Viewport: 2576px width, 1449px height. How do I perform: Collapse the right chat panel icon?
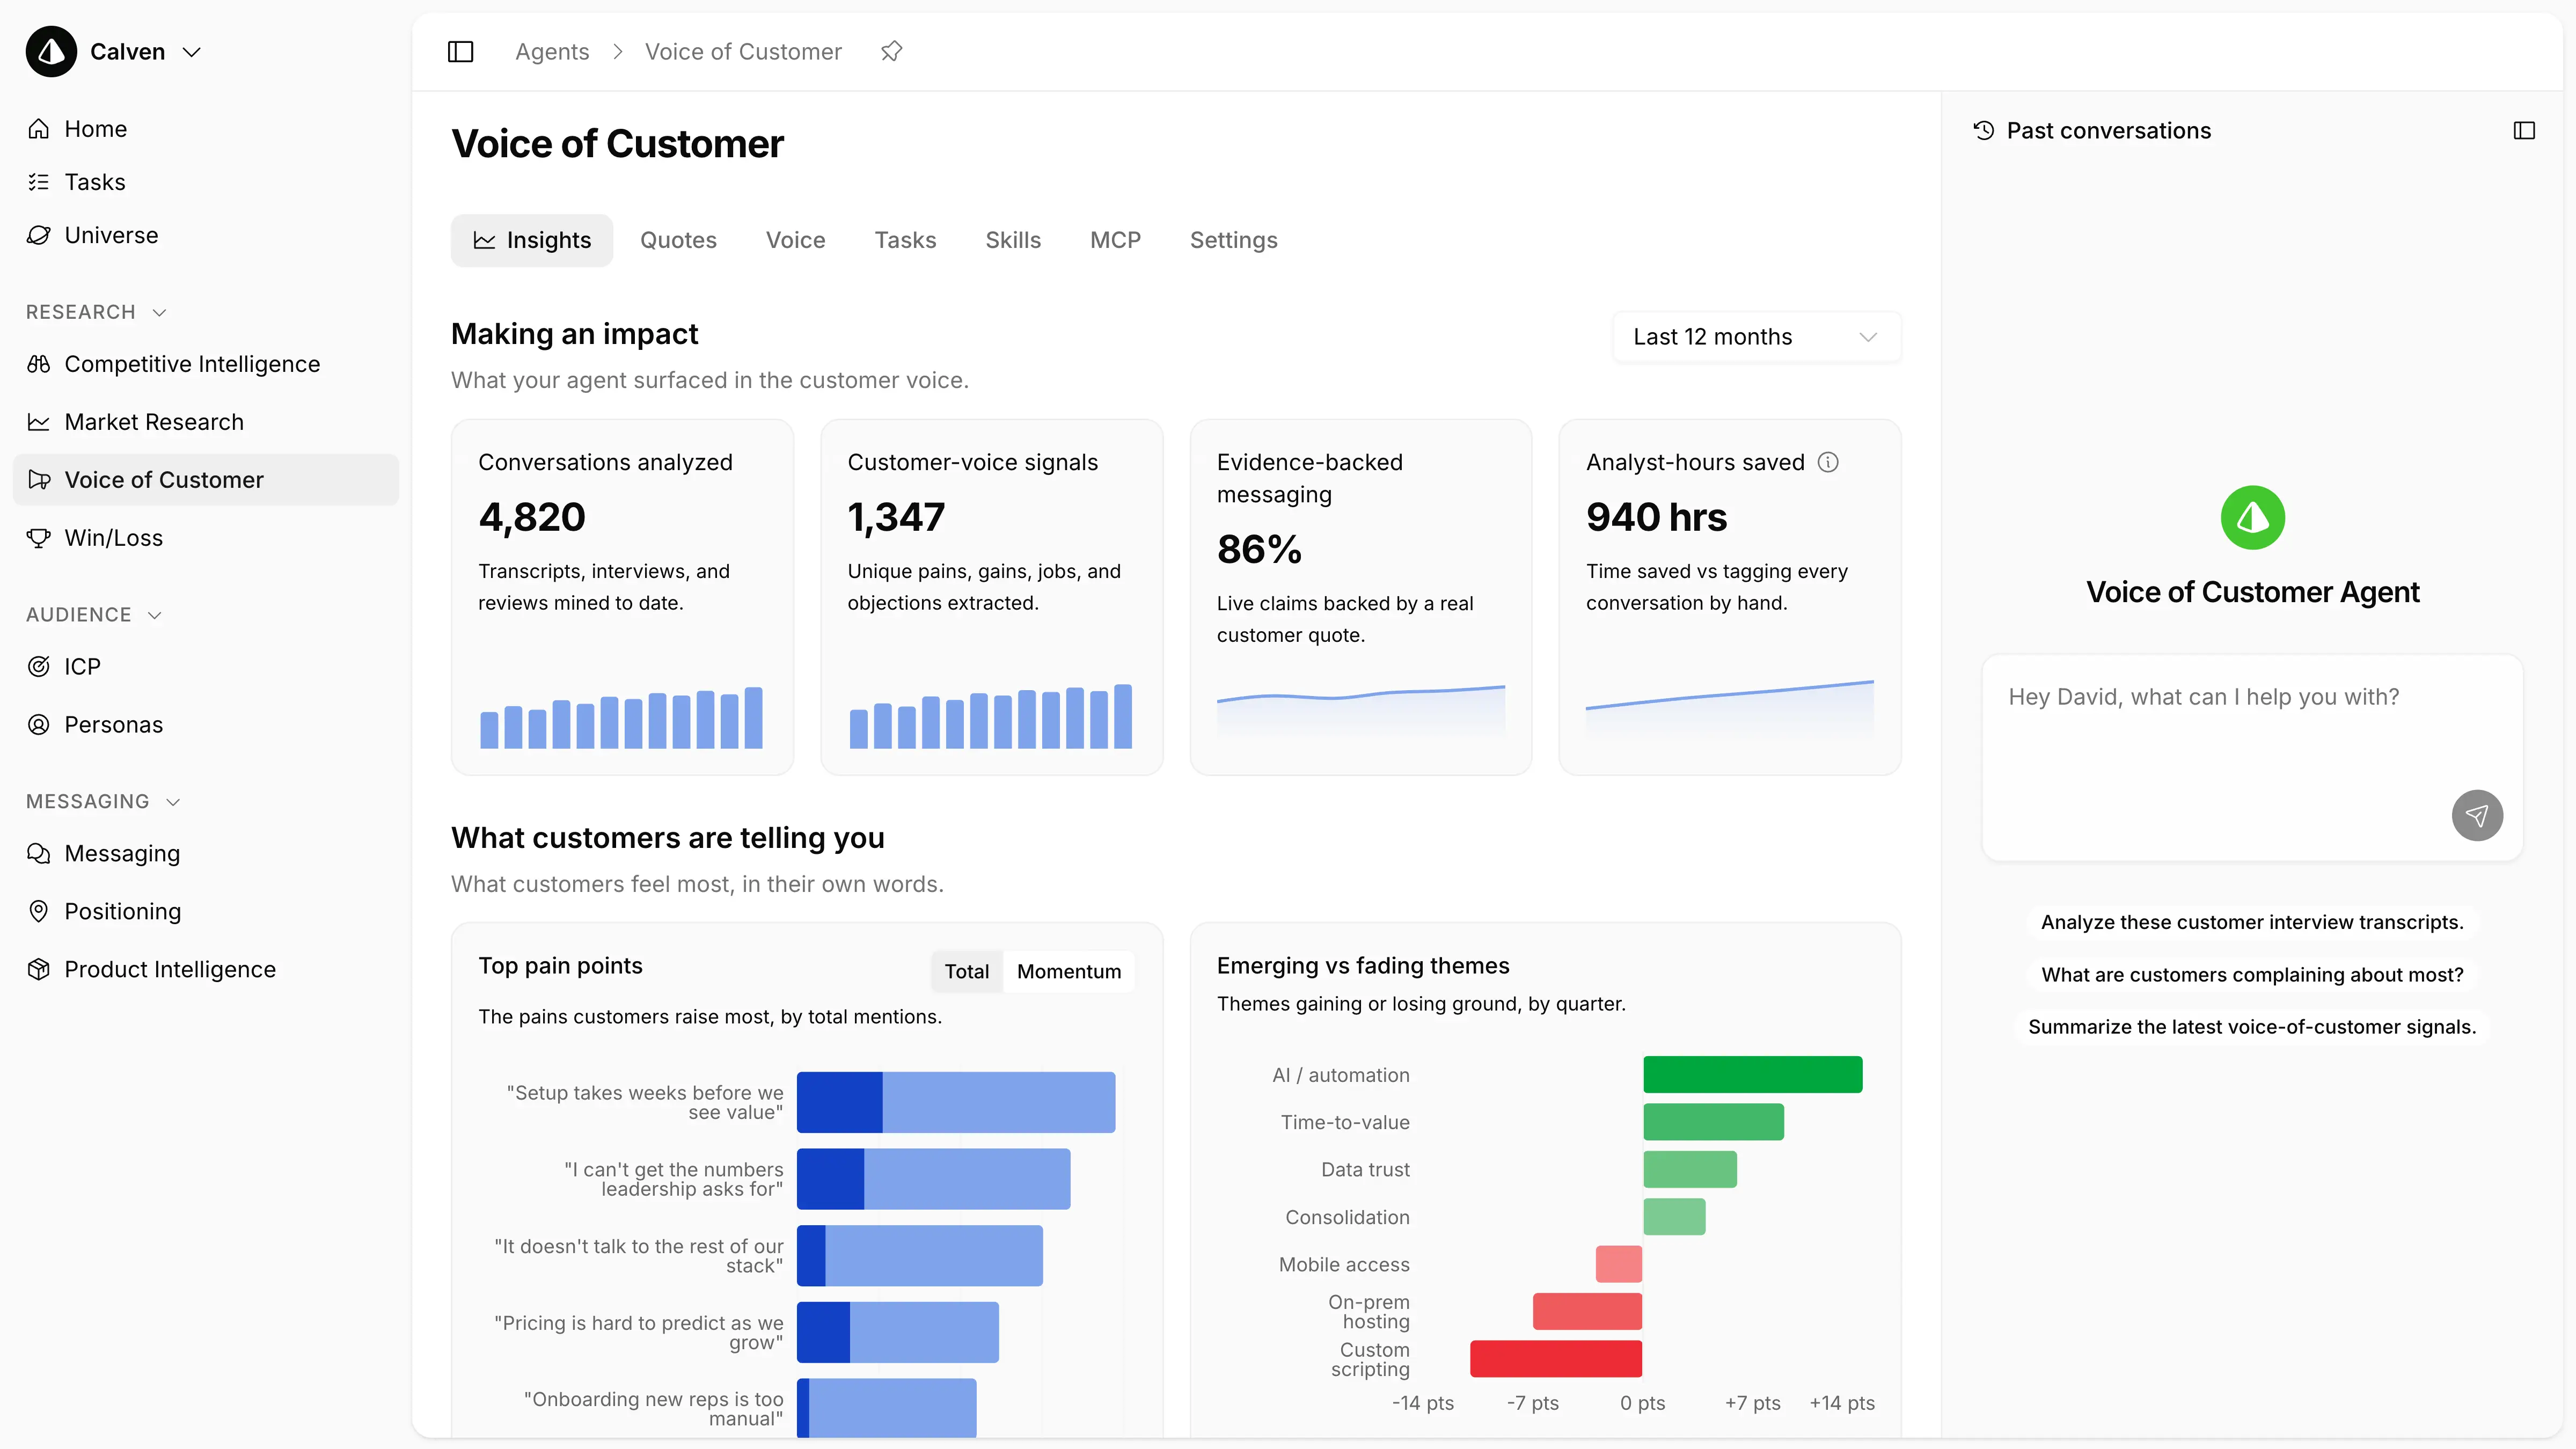(x=2524, y=131)
